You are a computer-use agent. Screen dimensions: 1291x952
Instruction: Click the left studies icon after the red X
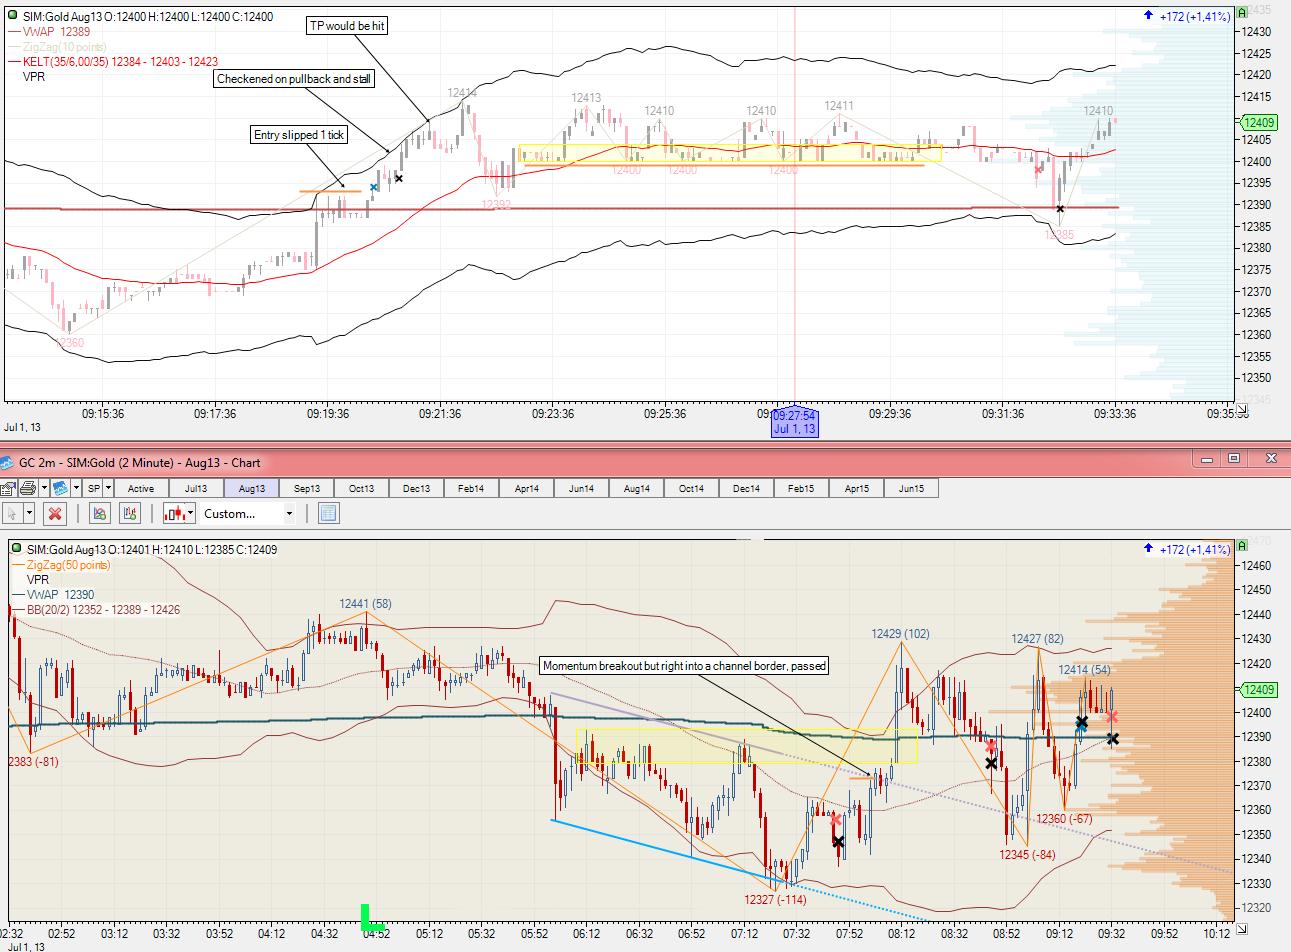(x=99, y=513)
